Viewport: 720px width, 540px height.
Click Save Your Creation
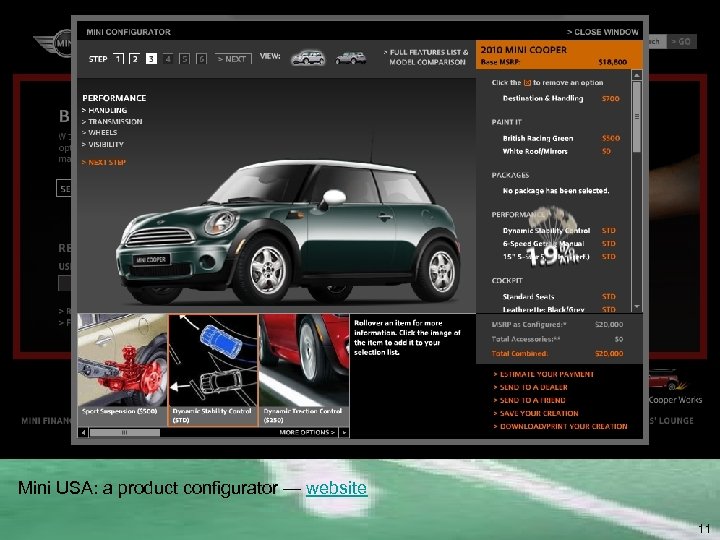536,413
